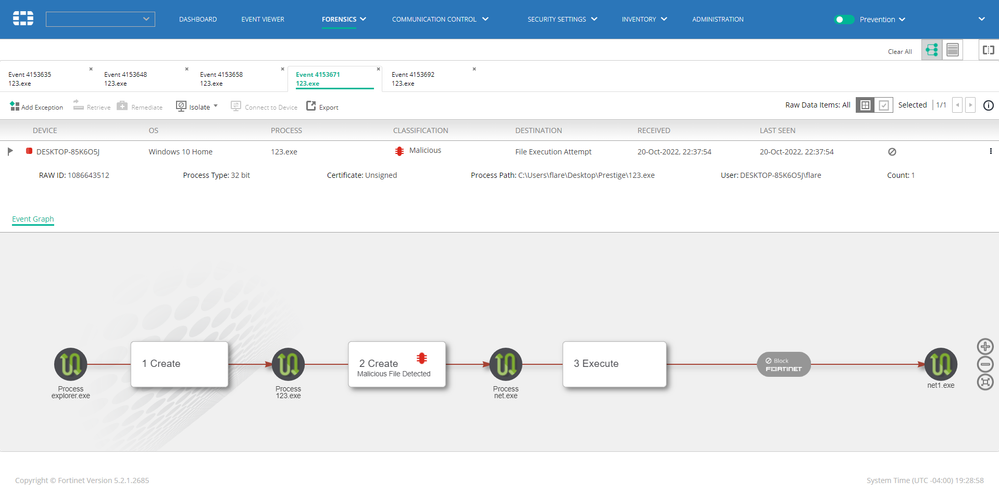
Task: Fit the event graph to screen
Action: [984, 382]
